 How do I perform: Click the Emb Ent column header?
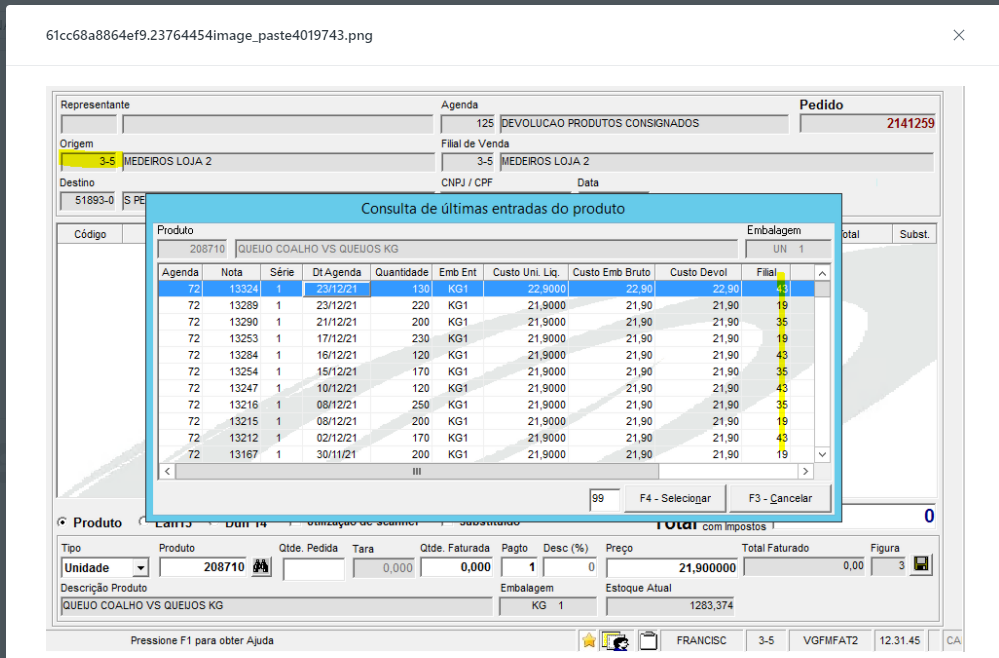pyautogui.click(x=457, y=272)
